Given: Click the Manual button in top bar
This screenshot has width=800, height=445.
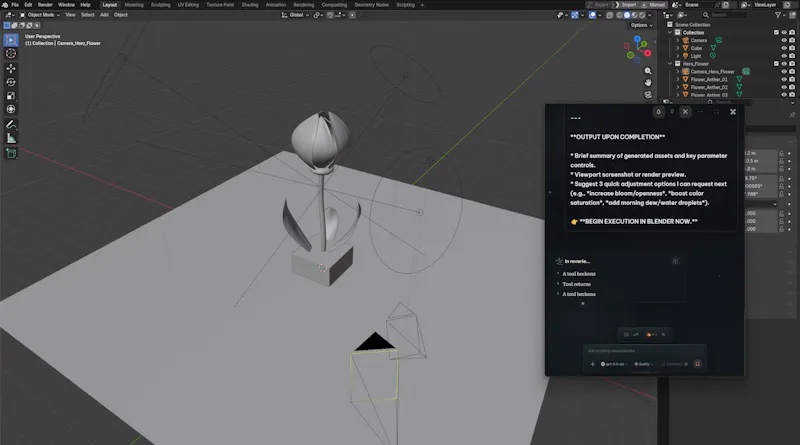Looking at the screenshot, I should pos(654,5).
